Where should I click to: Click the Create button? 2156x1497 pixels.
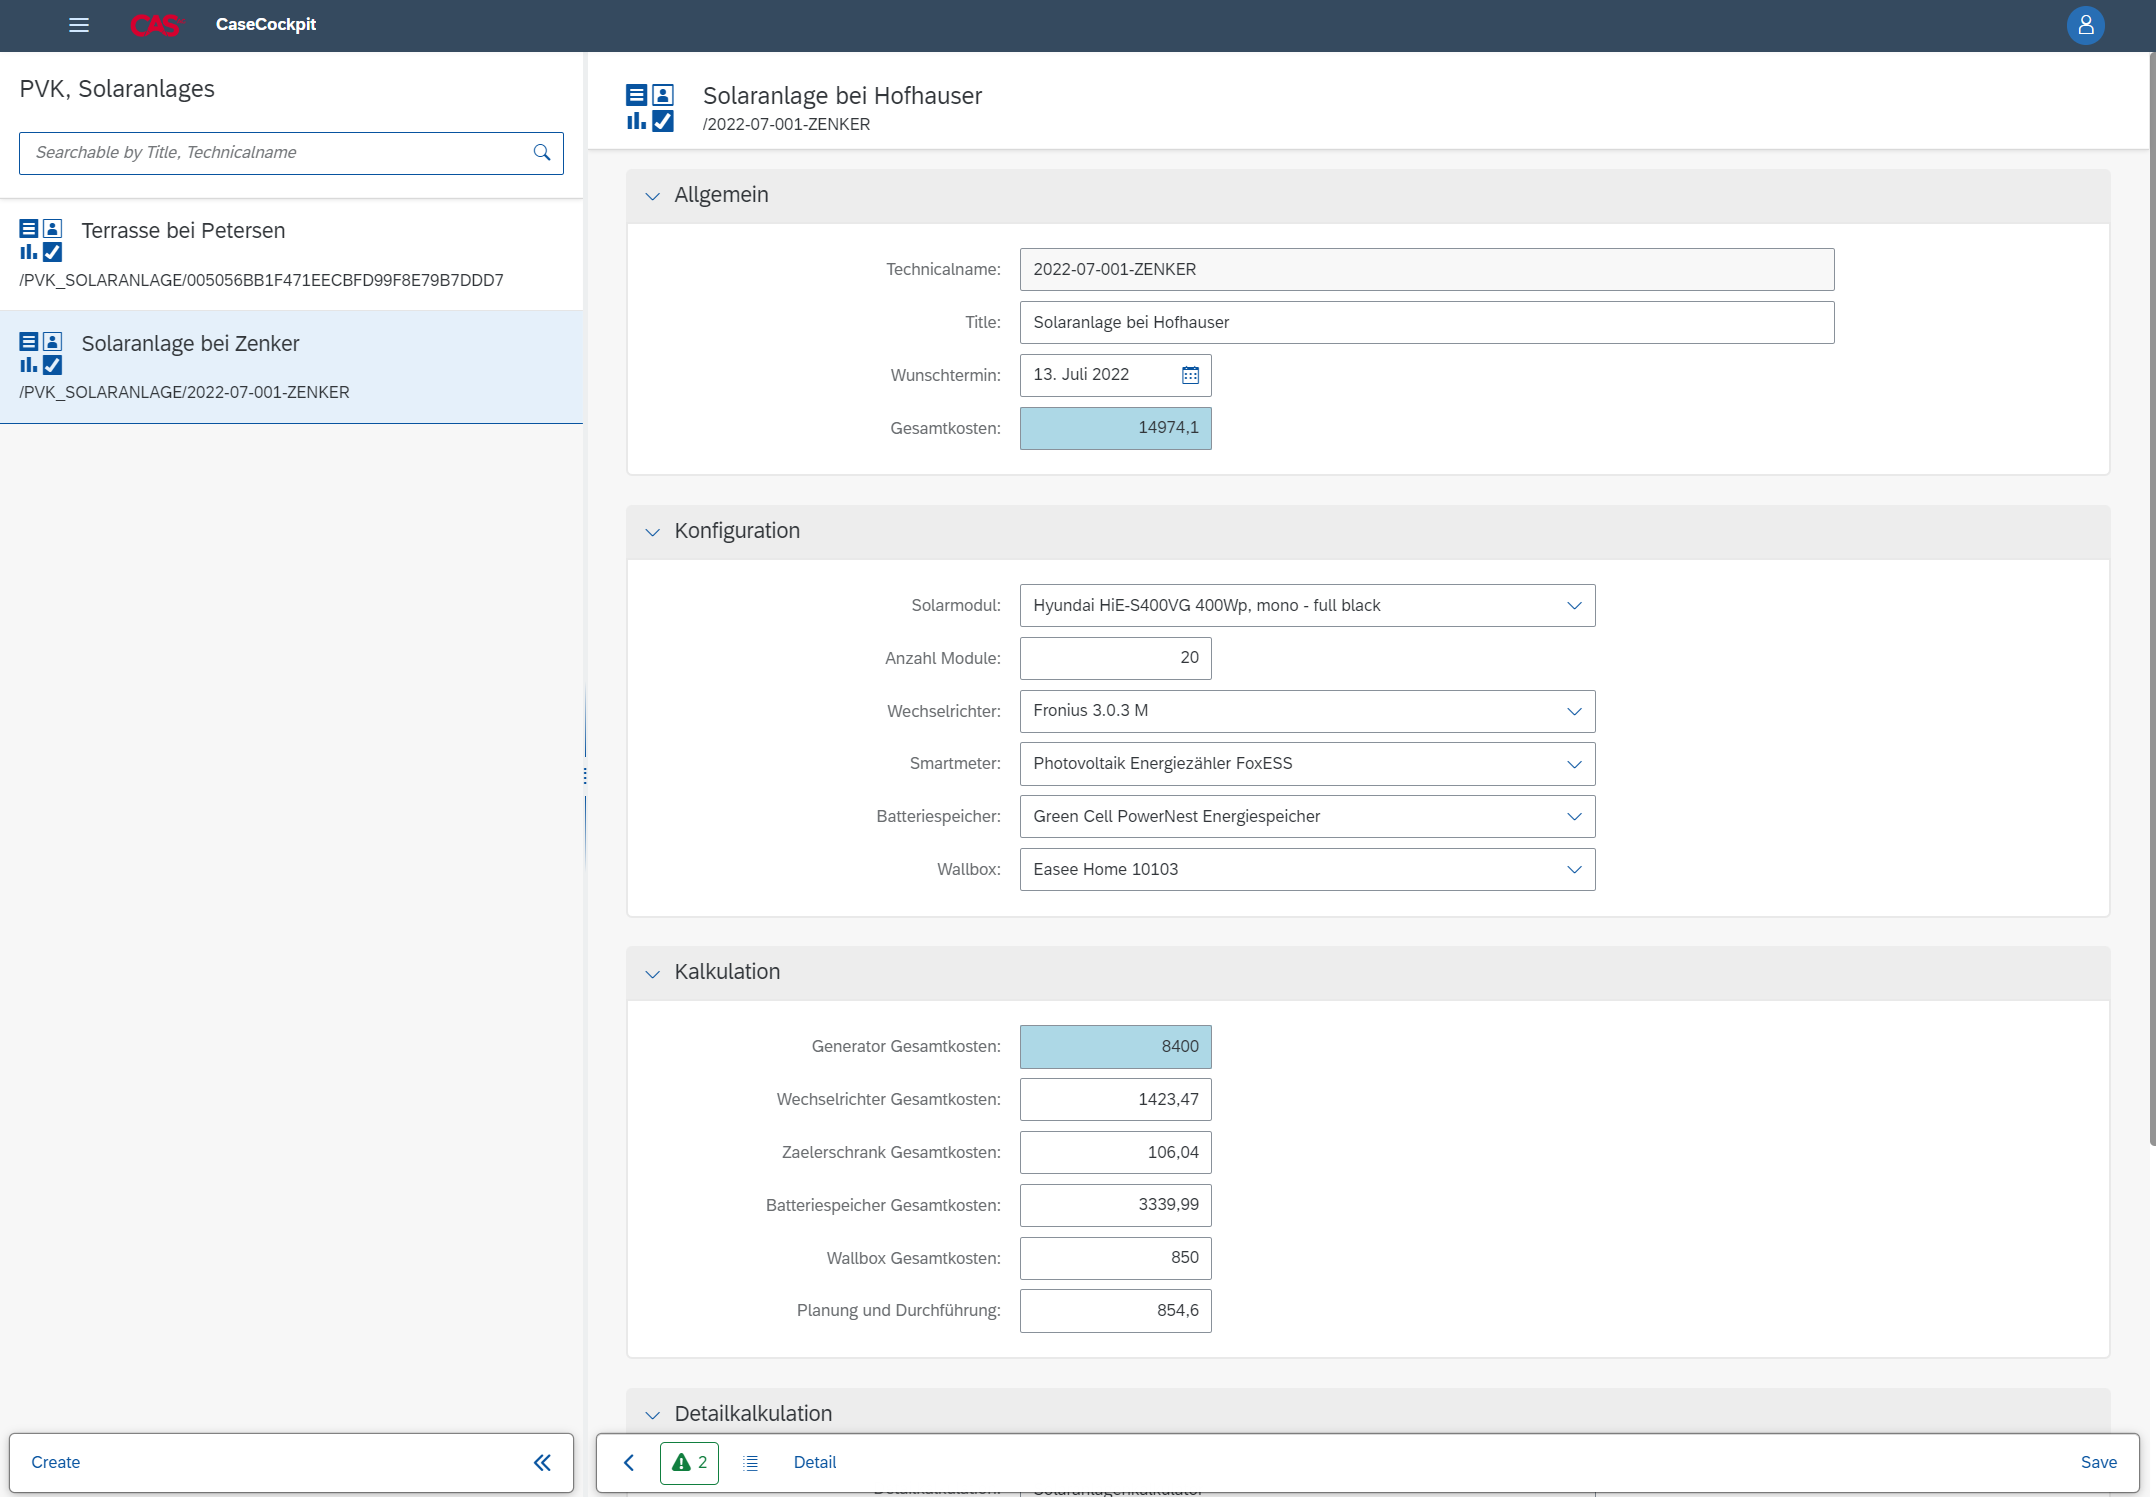point(56,1463)
